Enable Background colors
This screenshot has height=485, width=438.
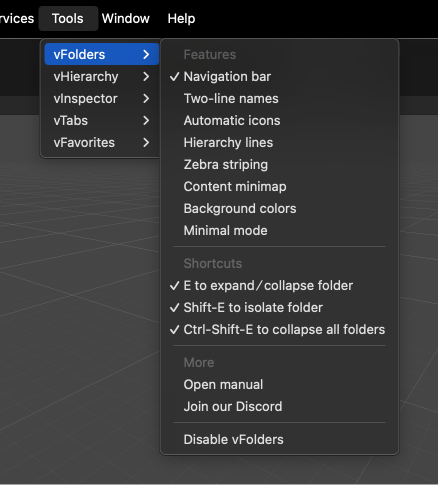pyautogui.click(x=279, y=209)
